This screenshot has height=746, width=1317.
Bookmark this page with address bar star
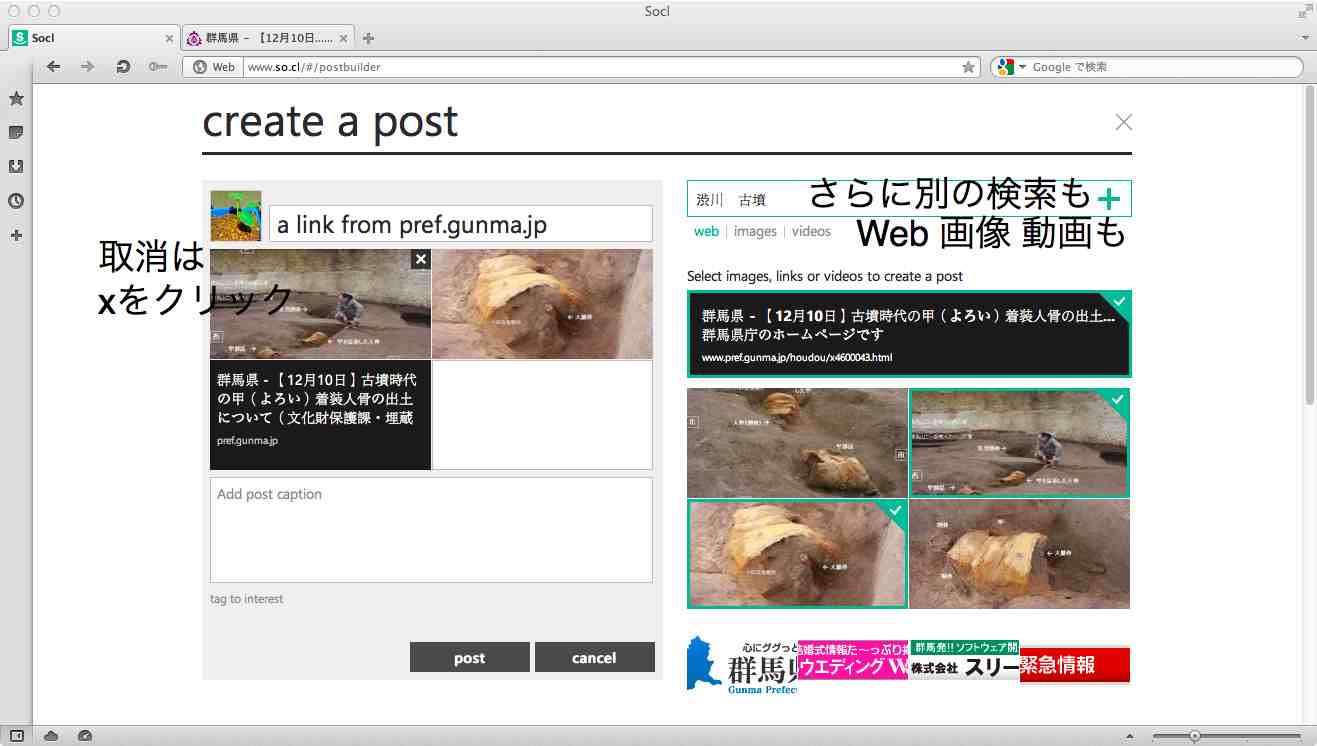point(968,67)
